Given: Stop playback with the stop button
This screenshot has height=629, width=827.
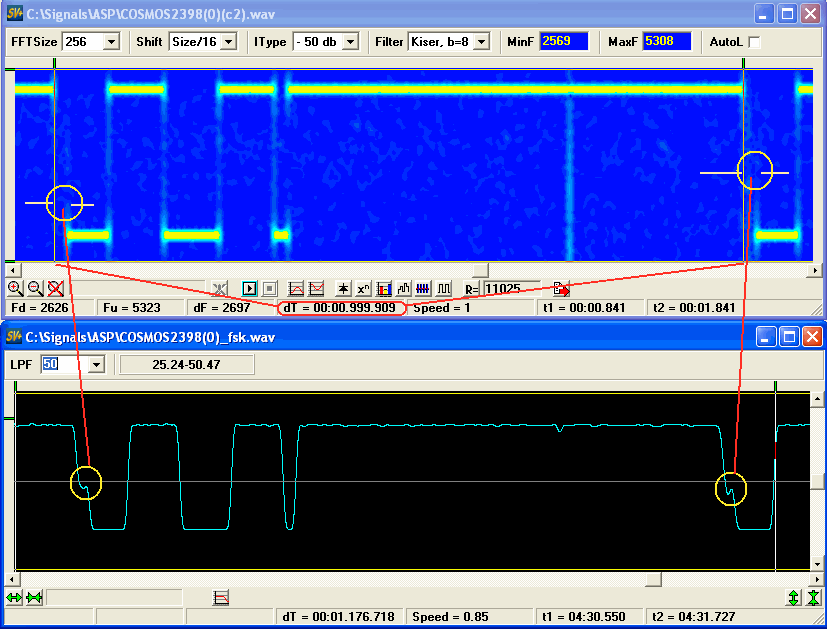Looking at the screenshot, I should pyautogui.click(x=270, y=288).
